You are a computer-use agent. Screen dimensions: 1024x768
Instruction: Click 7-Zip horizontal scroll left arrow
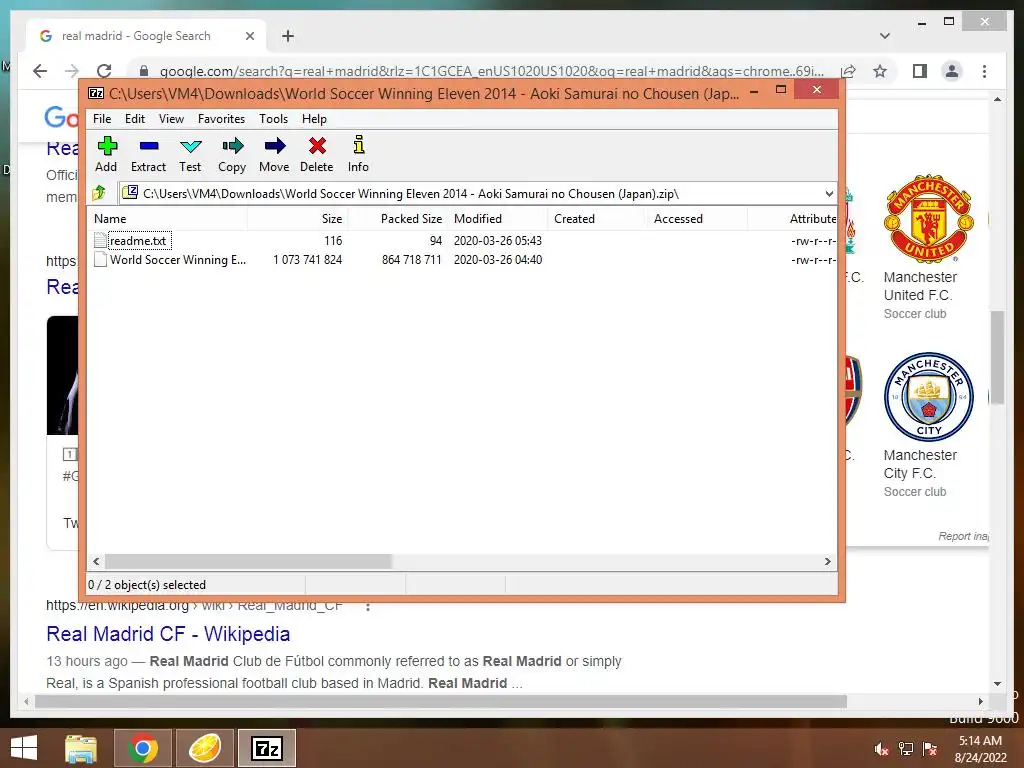click(97, 561)
